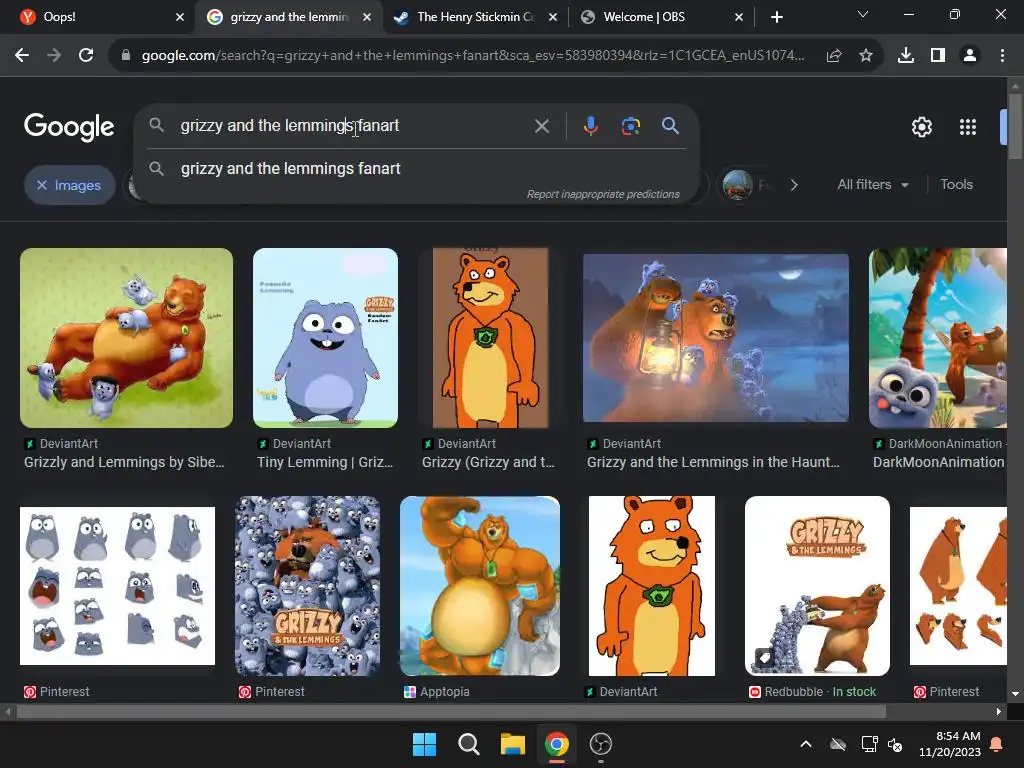Bookmark this tab with star icon
Screen dimensions: 1024x768
point(866,56)
